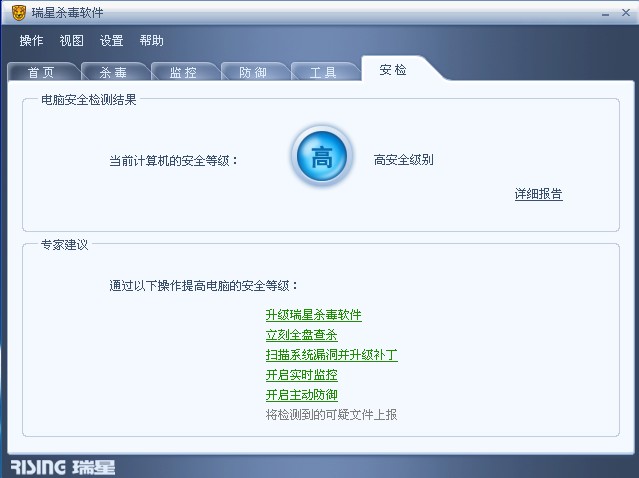Minimize the Rising antivirus window
639x478 pixels.
[606, 13]
